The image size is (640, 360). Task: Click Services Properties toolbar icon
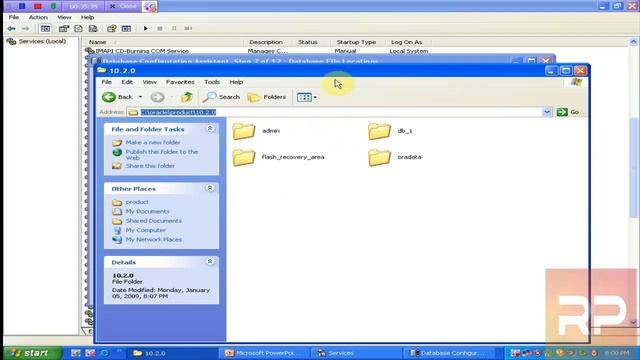click(64, 29)
